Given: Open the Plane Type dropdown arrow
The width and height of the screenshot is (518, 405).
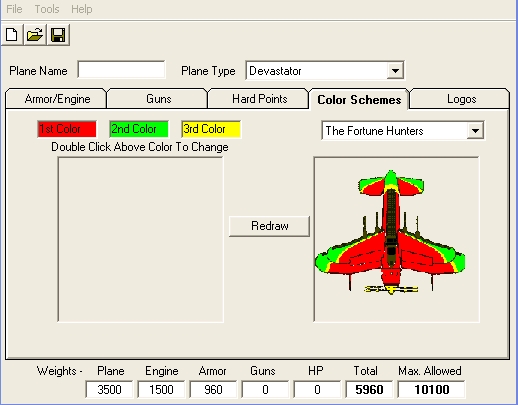Looking at the screenshot, I should [395, 71].
